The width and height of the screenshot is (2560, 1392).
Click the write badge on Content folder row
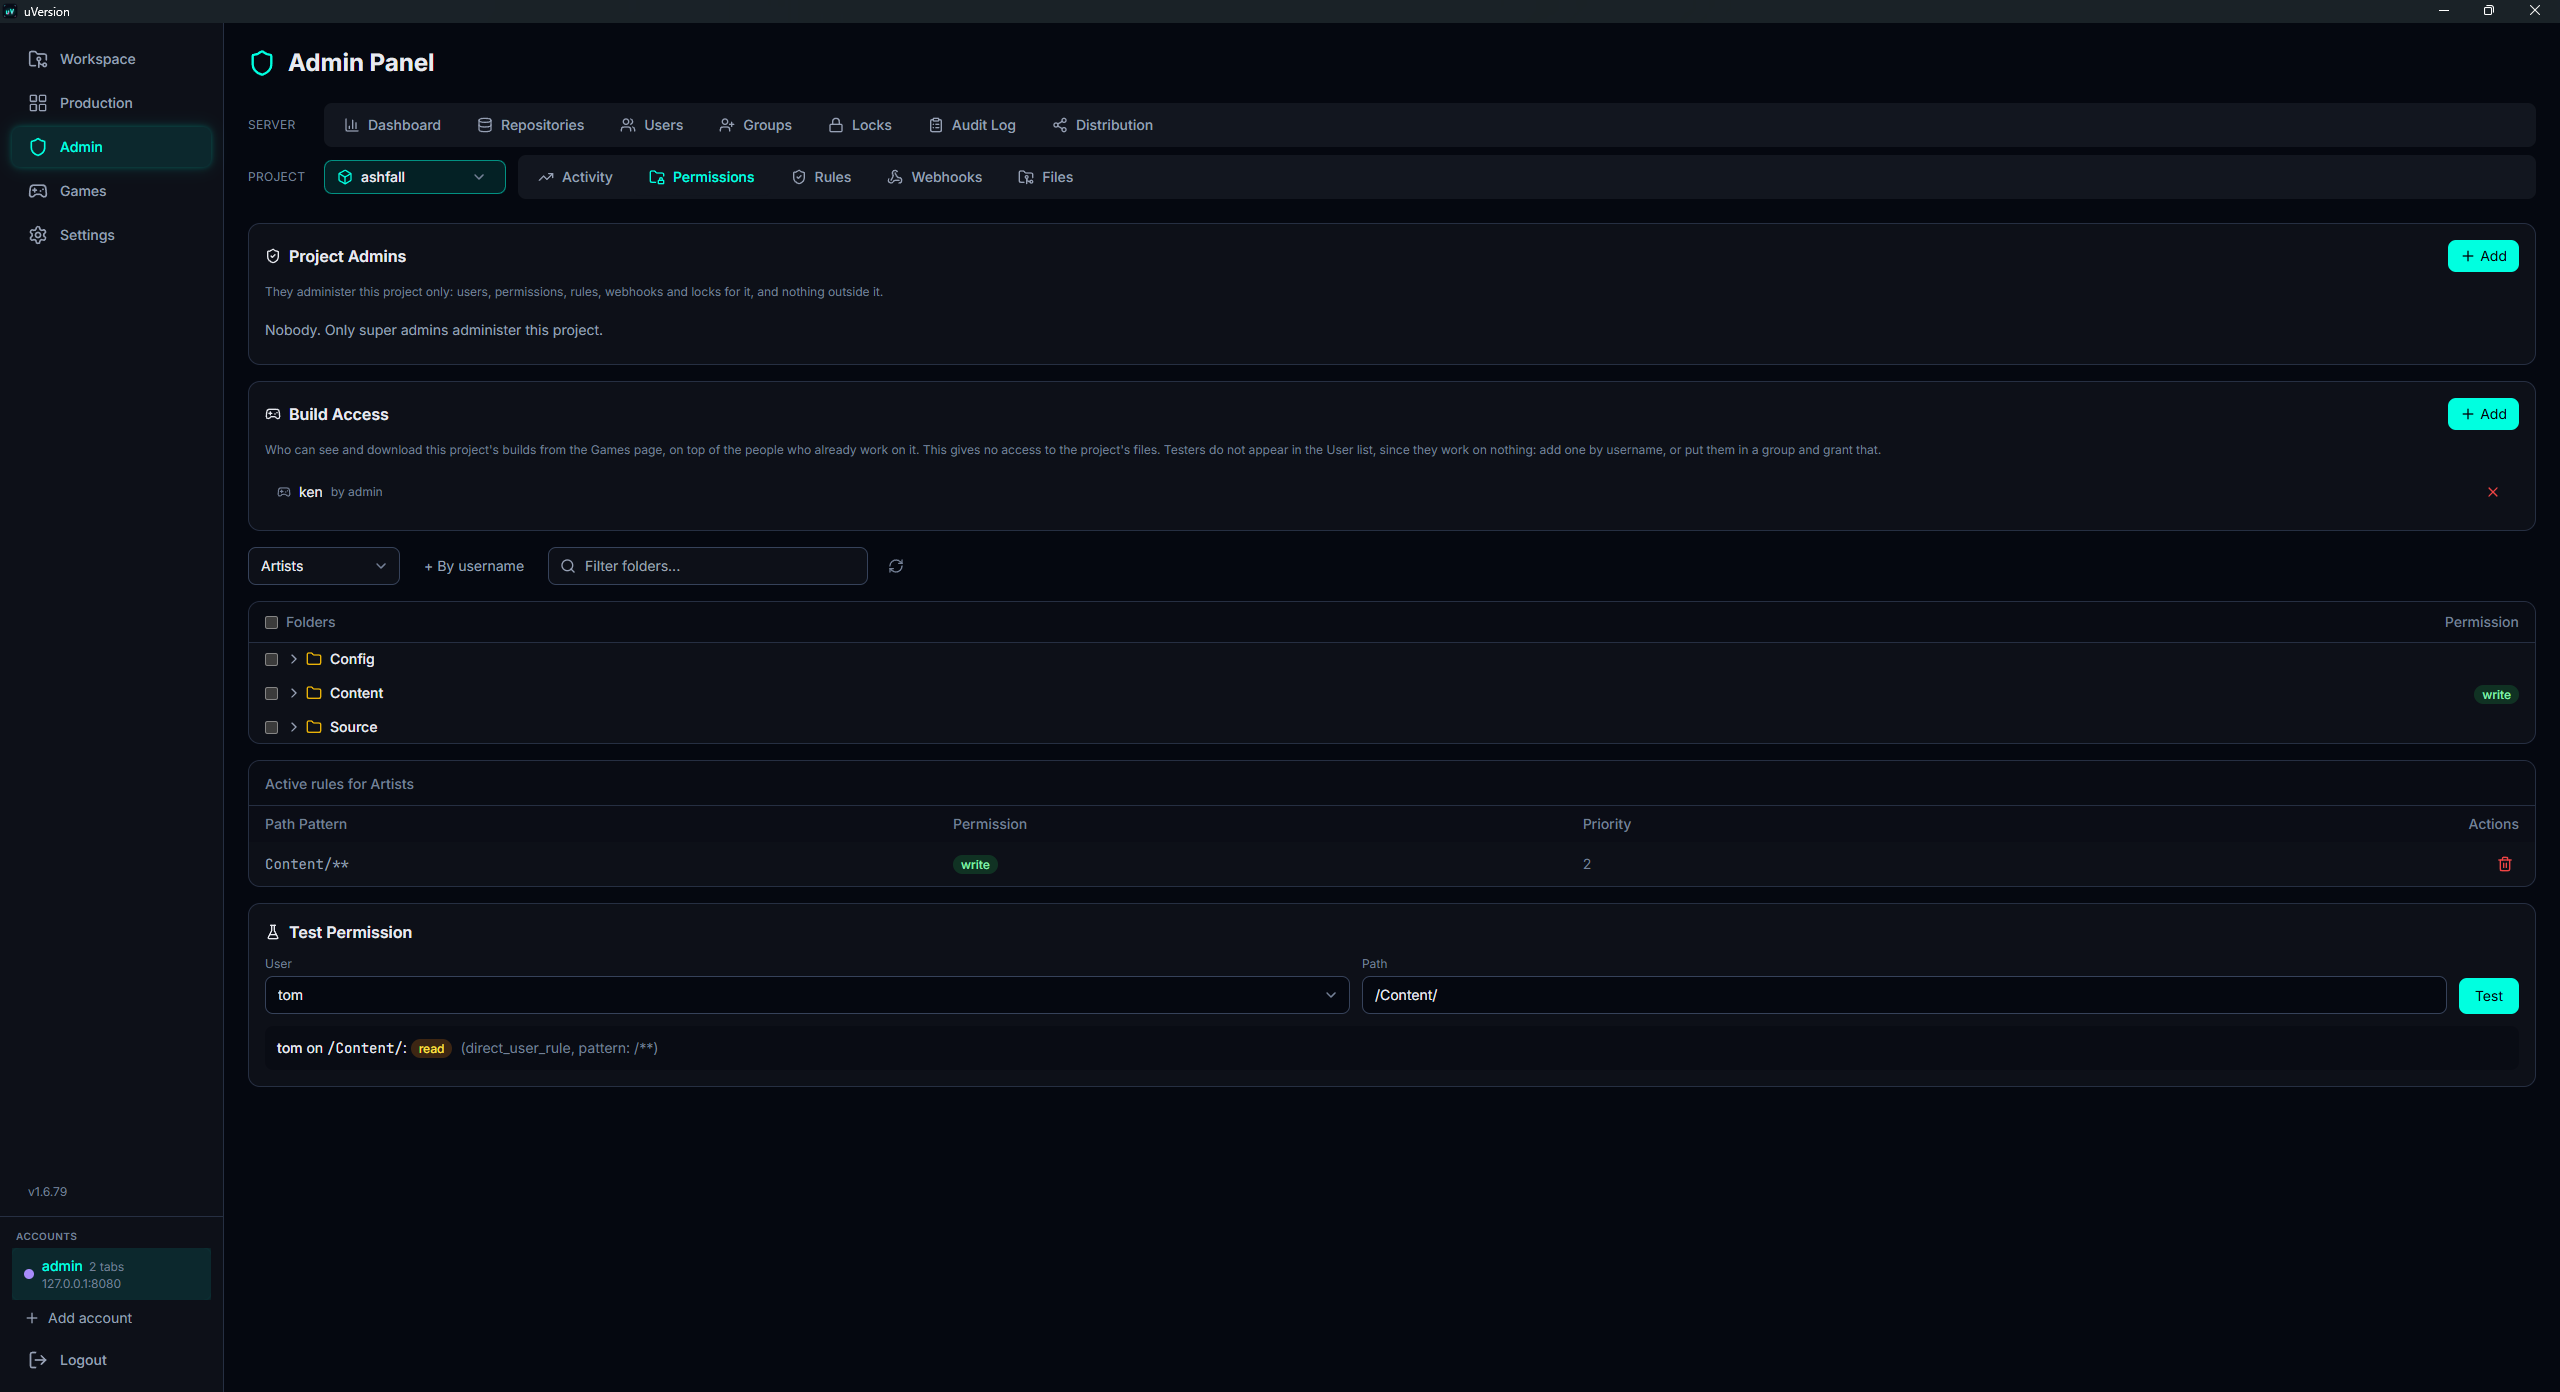pos(2496,695)
